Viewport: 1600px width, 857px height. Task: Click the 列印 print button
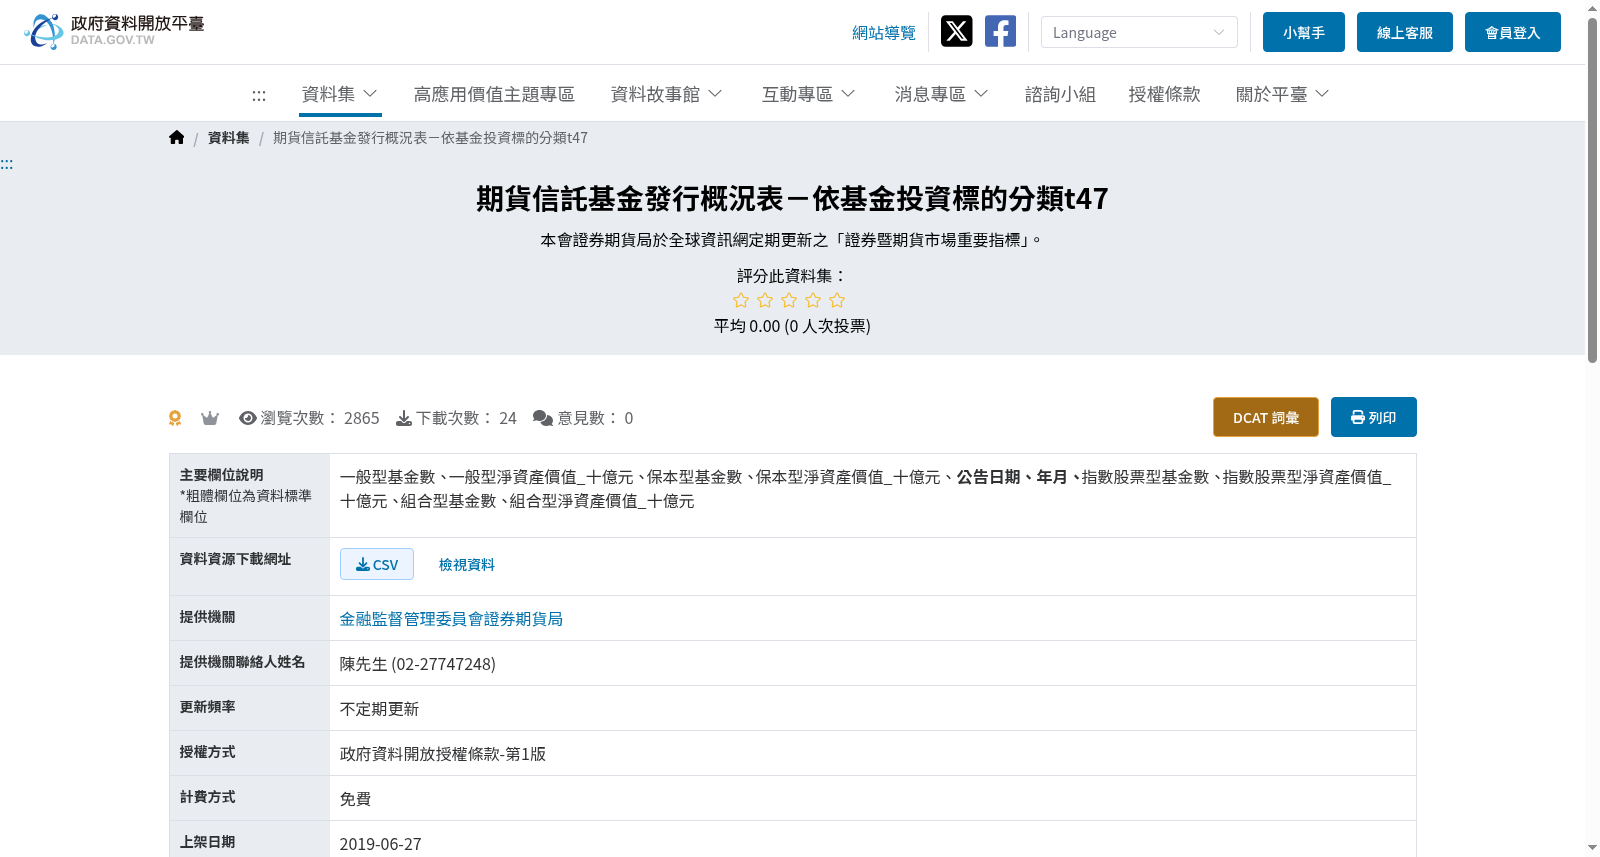point(1374,417)
